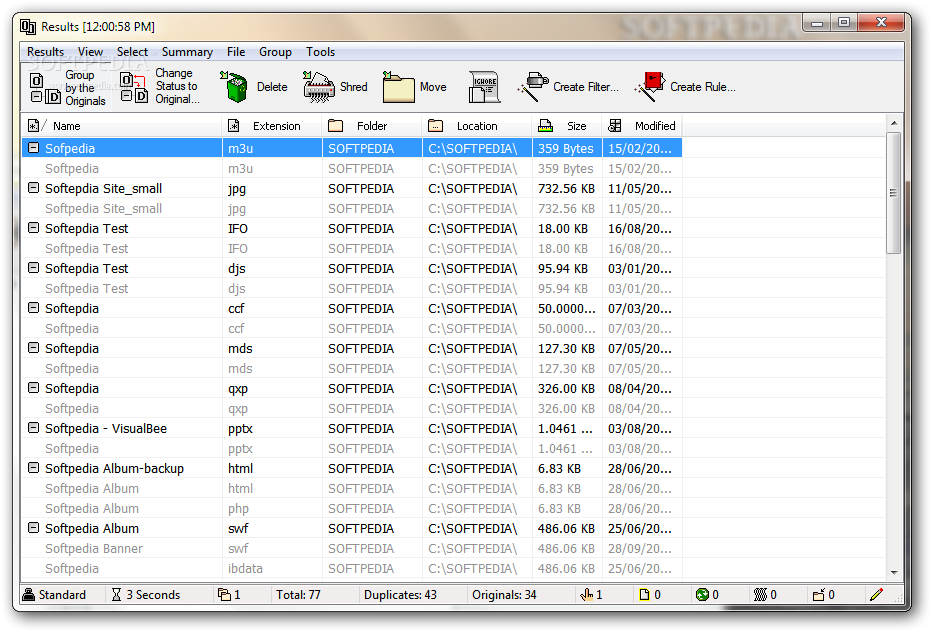Click the Name column header icon
The image size is (932, 632).
(34, 125)
